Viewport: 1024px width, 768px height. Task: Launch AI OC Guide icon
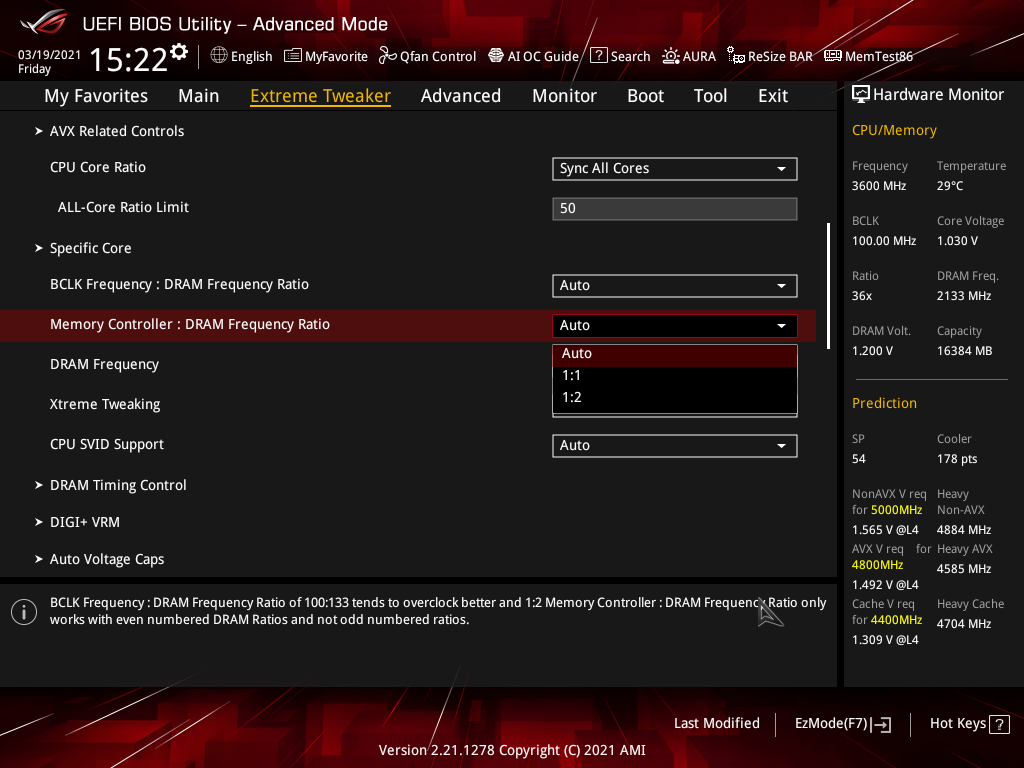(496, 56)
